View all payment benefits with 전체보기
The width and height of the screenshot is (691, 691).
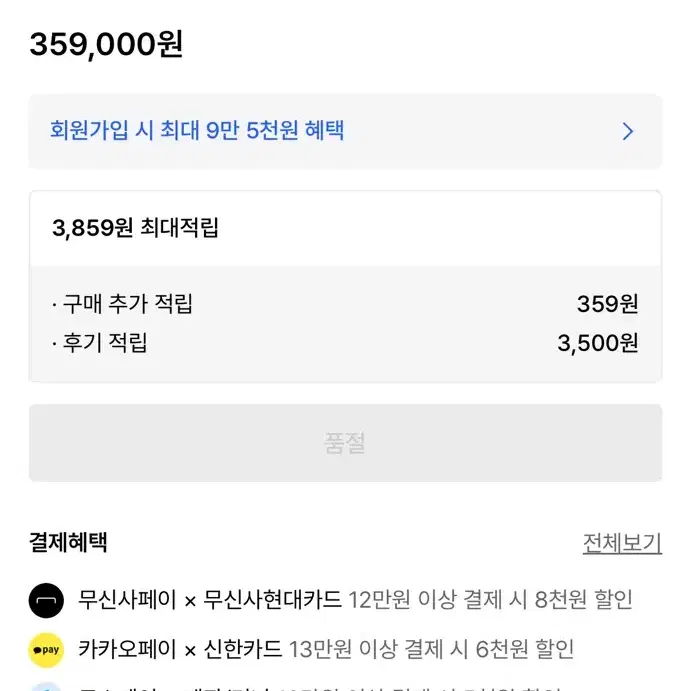tap(622, 543)
